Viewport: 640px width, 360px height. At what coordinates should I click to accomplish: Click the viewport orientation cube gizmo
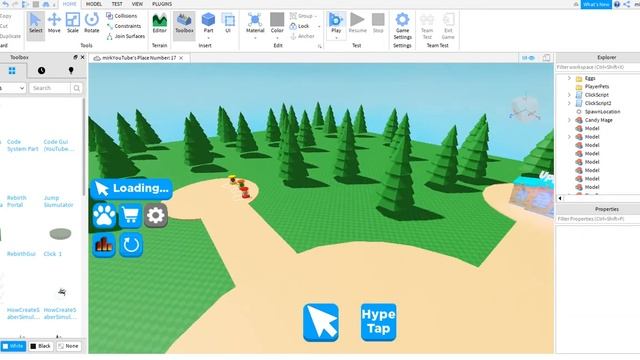pyautogui.click(x=525, y=108)
